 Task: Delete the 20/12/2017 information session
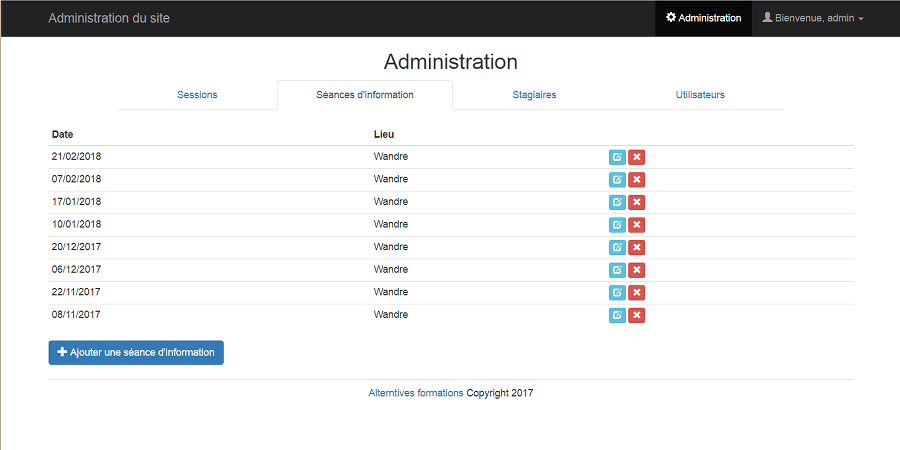click(x=637, y=247)
